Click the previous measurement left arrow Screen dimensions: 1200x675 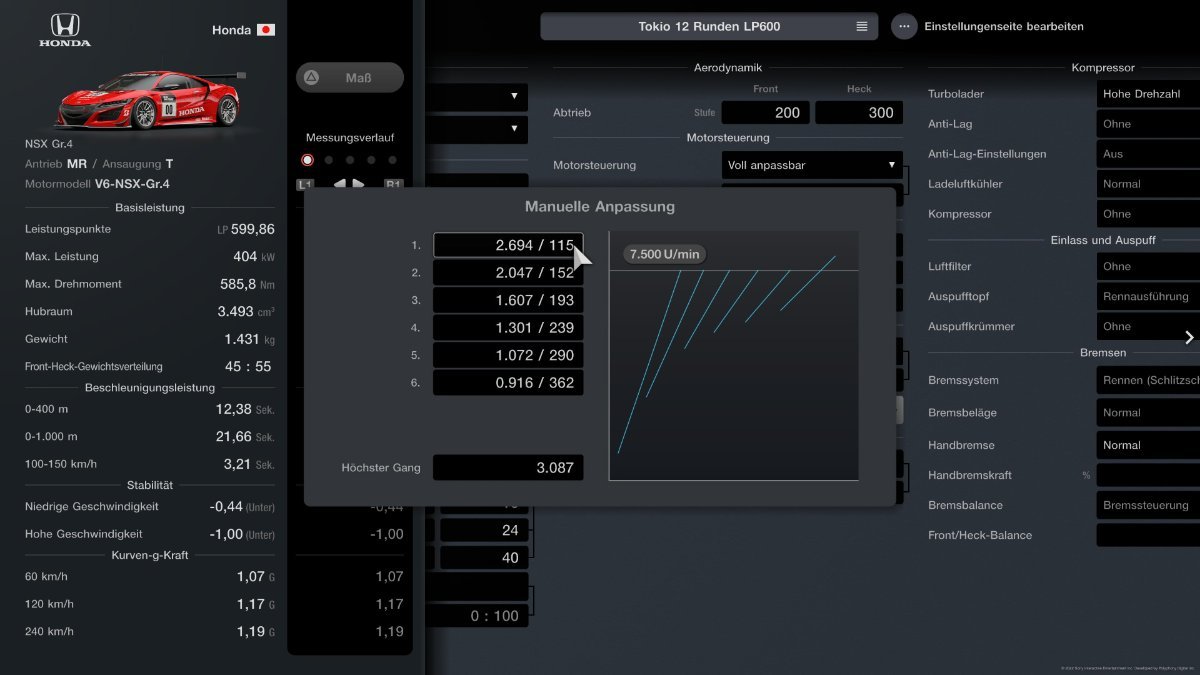coord(339,184)
